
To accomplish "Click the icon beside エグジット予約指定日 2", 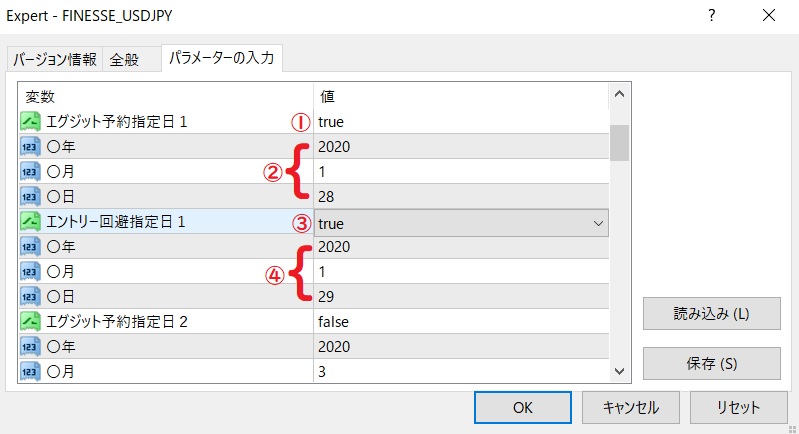I will click(x=29, y=322).
